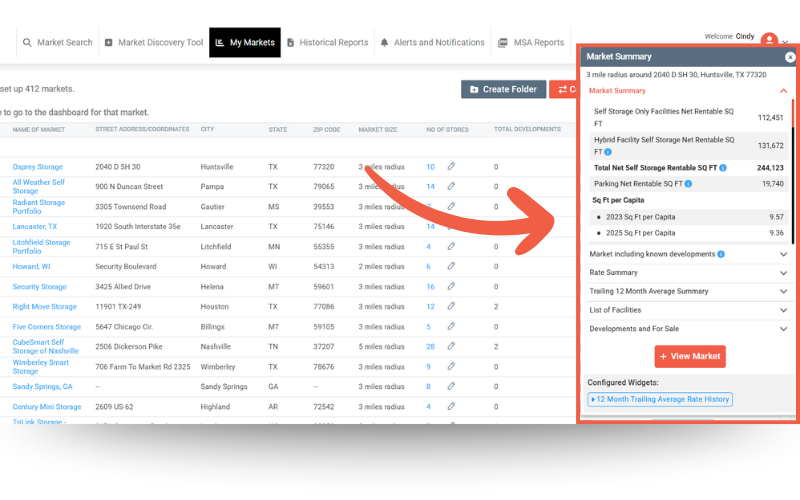Click info icon by Market including known developments
800x500 pixels.
pos(721,254)
